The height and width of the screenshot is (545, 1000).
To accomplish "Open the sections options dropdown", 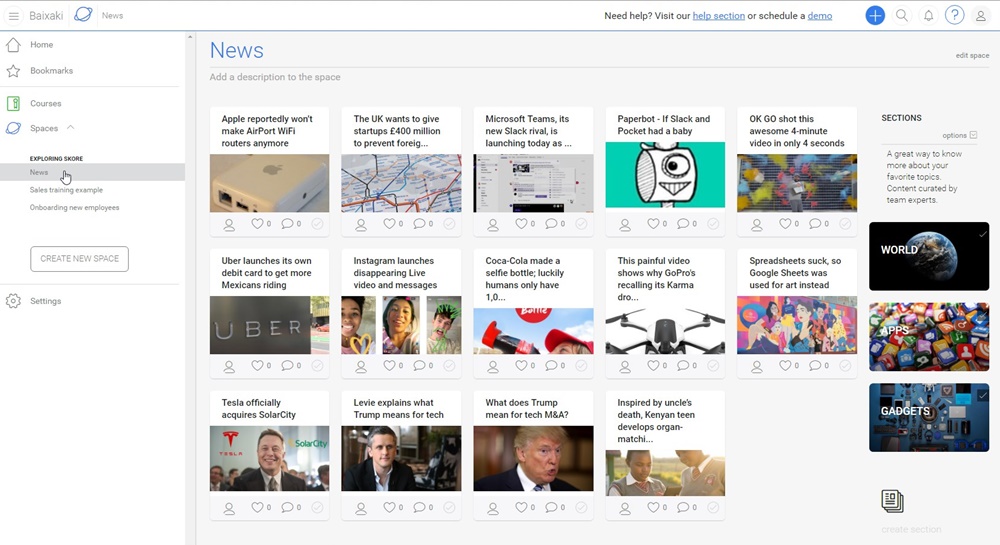I will [959, 135].
